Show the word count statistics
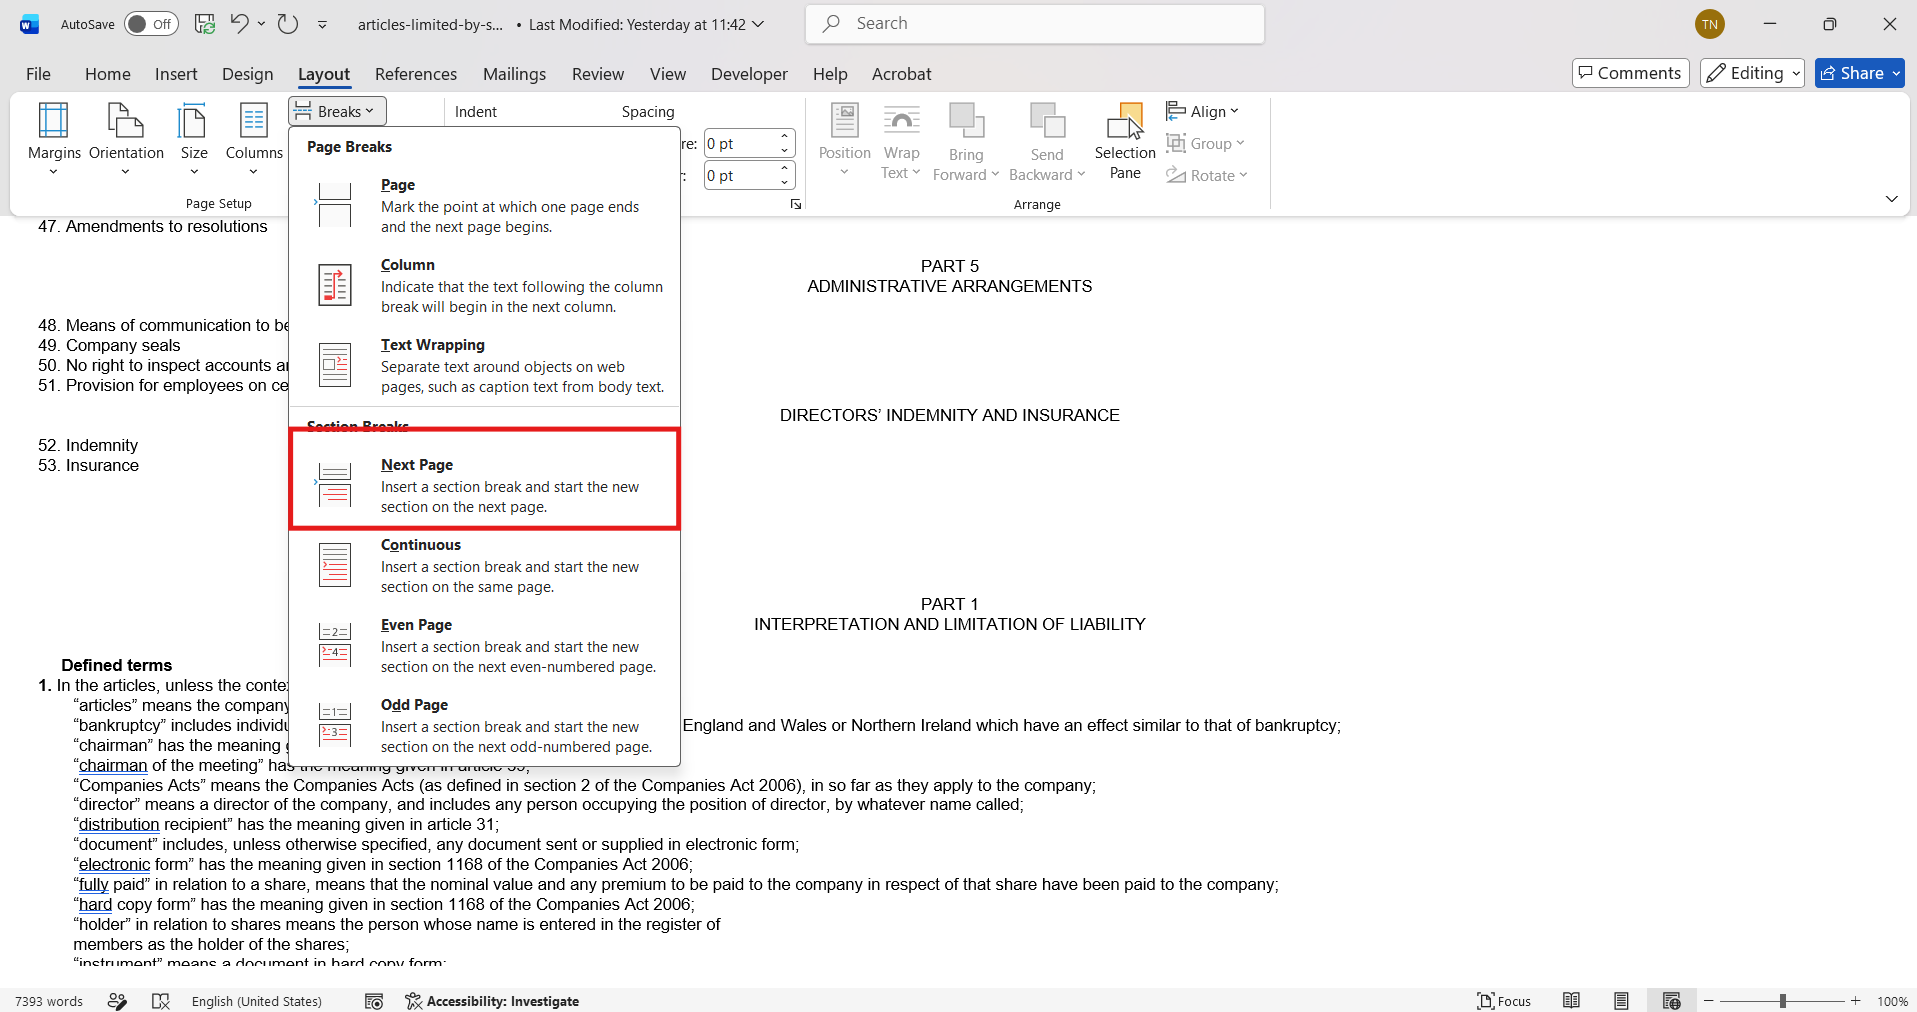The image size is (1917, 1012). coord(49,1001)
